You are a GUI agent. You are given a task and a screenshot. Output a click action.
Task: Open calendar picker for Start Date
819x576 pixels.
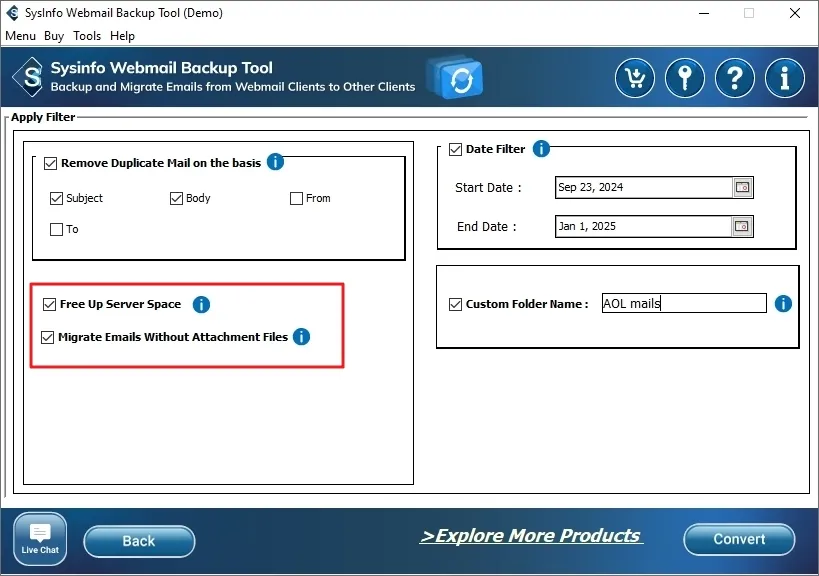click(742, 187)
